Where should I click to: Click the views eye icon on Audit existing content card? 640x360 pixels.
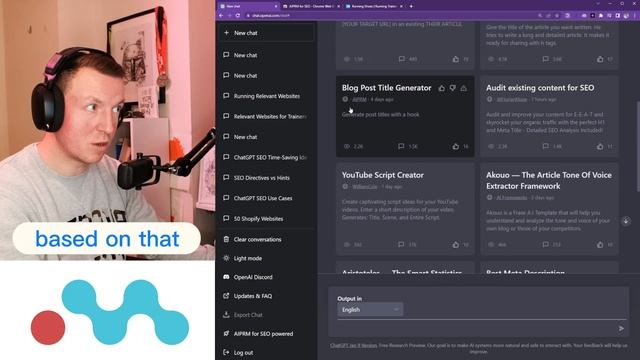(491, 146)
